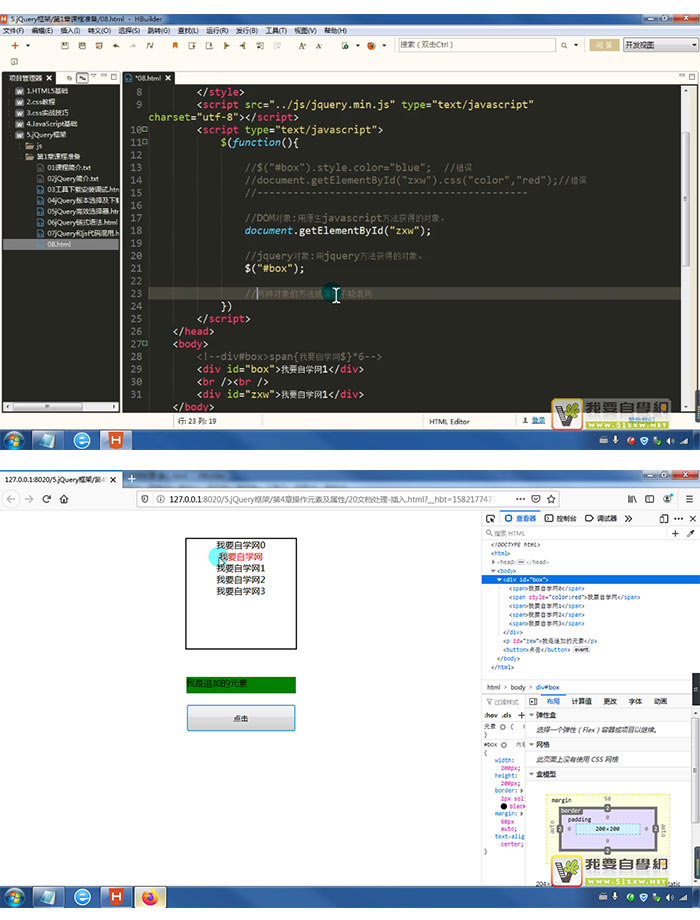This screenshot has height=920, width=700.
Task: Click the Pocket save icon in address bar
Action: 536,499
